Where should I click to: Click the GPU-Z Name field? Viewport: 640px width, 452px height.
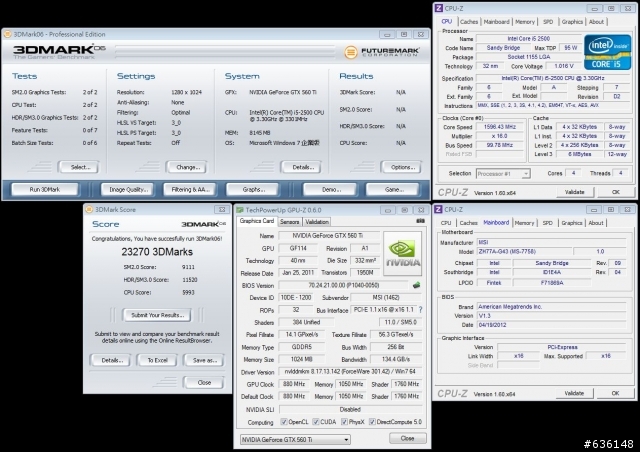coord(329,236)
